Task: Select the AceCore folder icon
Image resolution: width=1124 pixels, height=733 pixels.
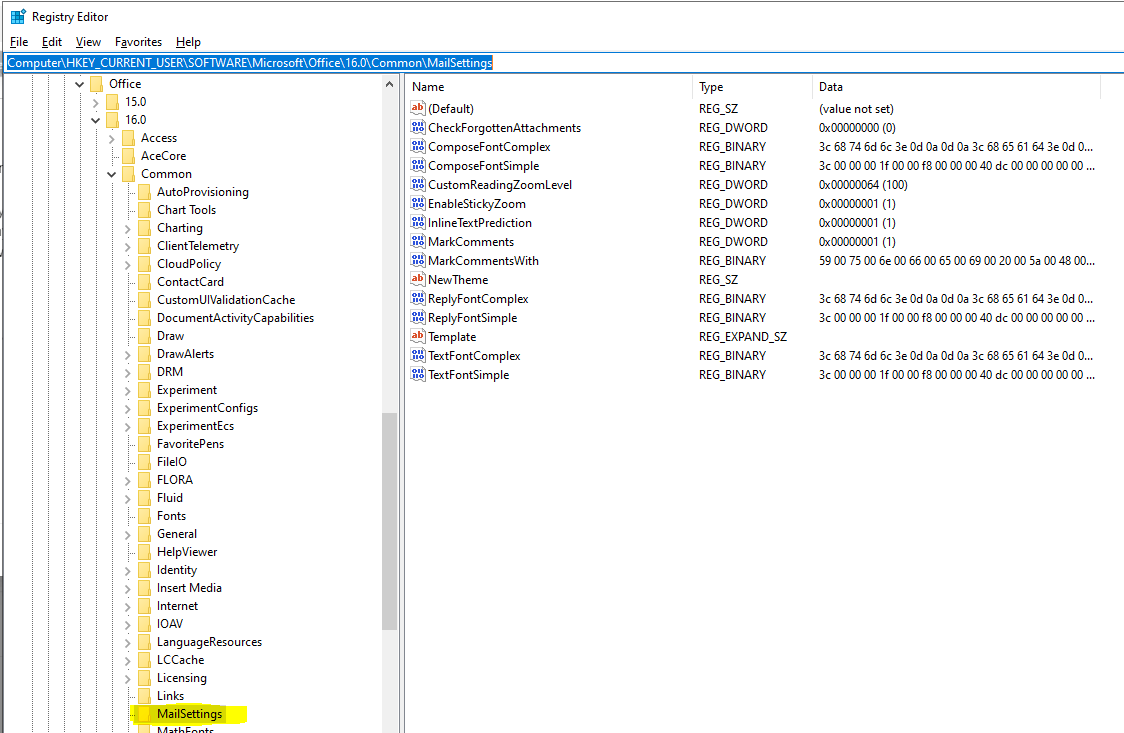Action: click(128, 155)
